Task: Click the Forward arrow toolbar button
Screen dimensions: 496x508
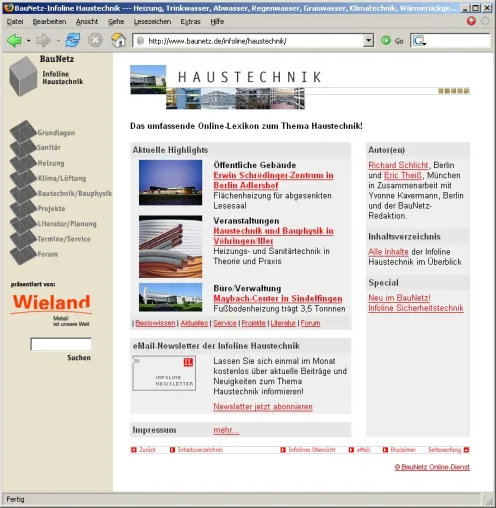Action: click(x=43, y=41)
